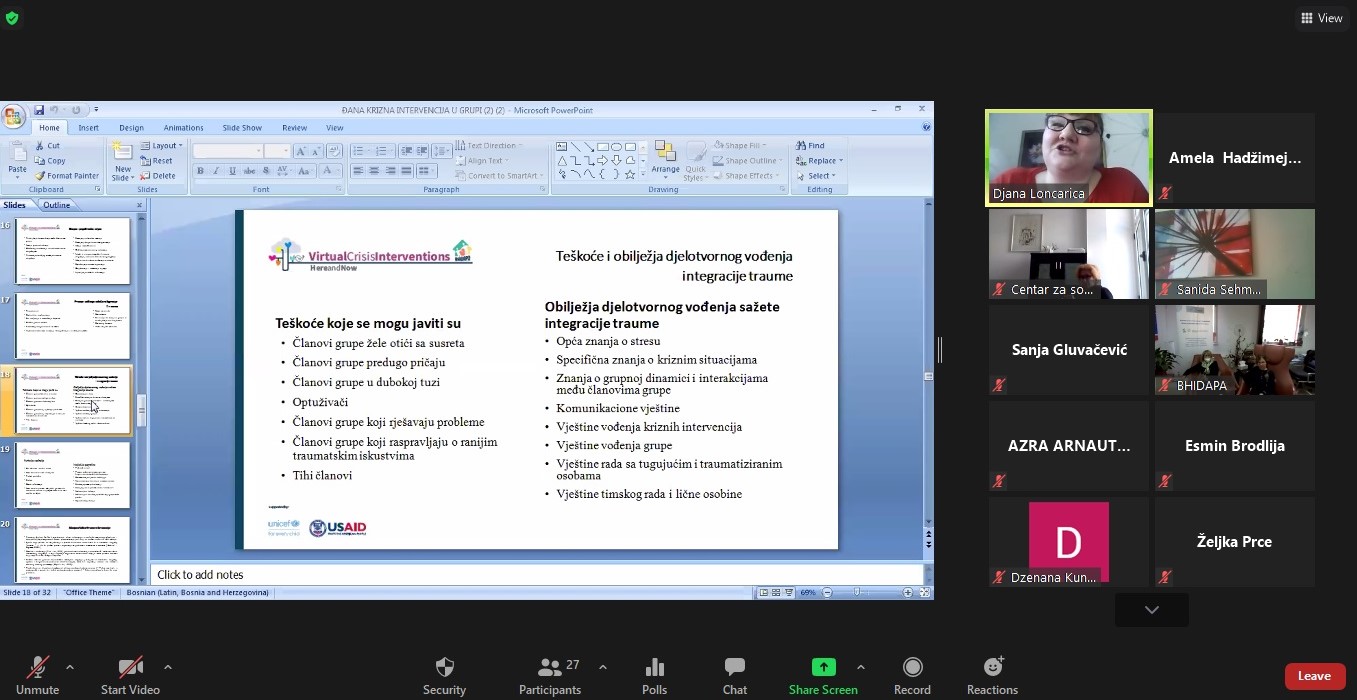Start recording with the Record icon
The height and width of the screenshot is (700, 1357).
click(x=912, y=668)
